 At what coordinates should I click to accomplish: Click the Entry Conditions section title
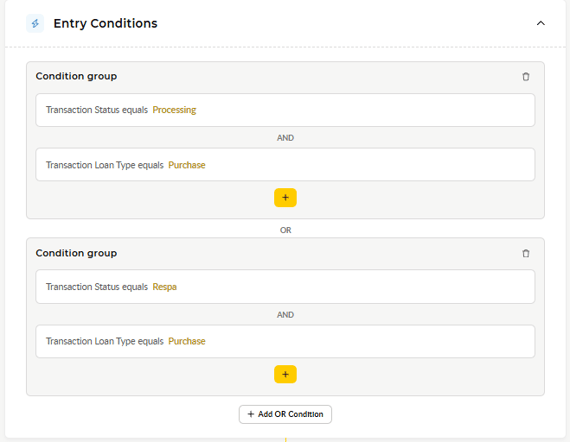pos(105,24)
